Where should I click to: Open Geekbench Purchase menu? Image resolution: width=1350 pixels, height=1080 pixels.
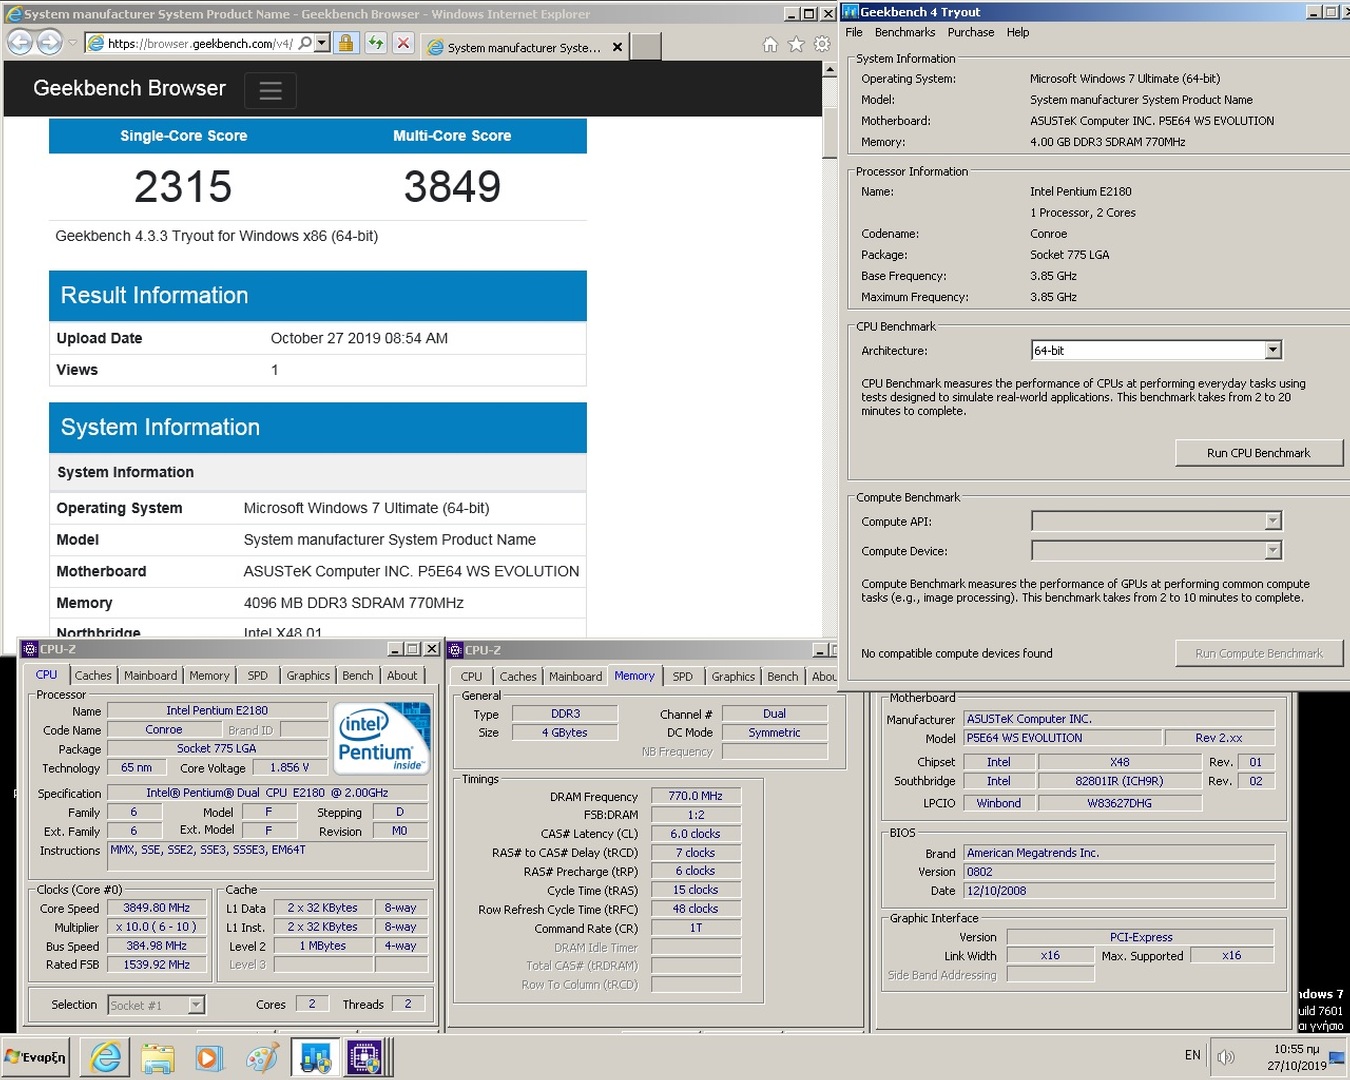pyautogui.click(x=971, y=32)
